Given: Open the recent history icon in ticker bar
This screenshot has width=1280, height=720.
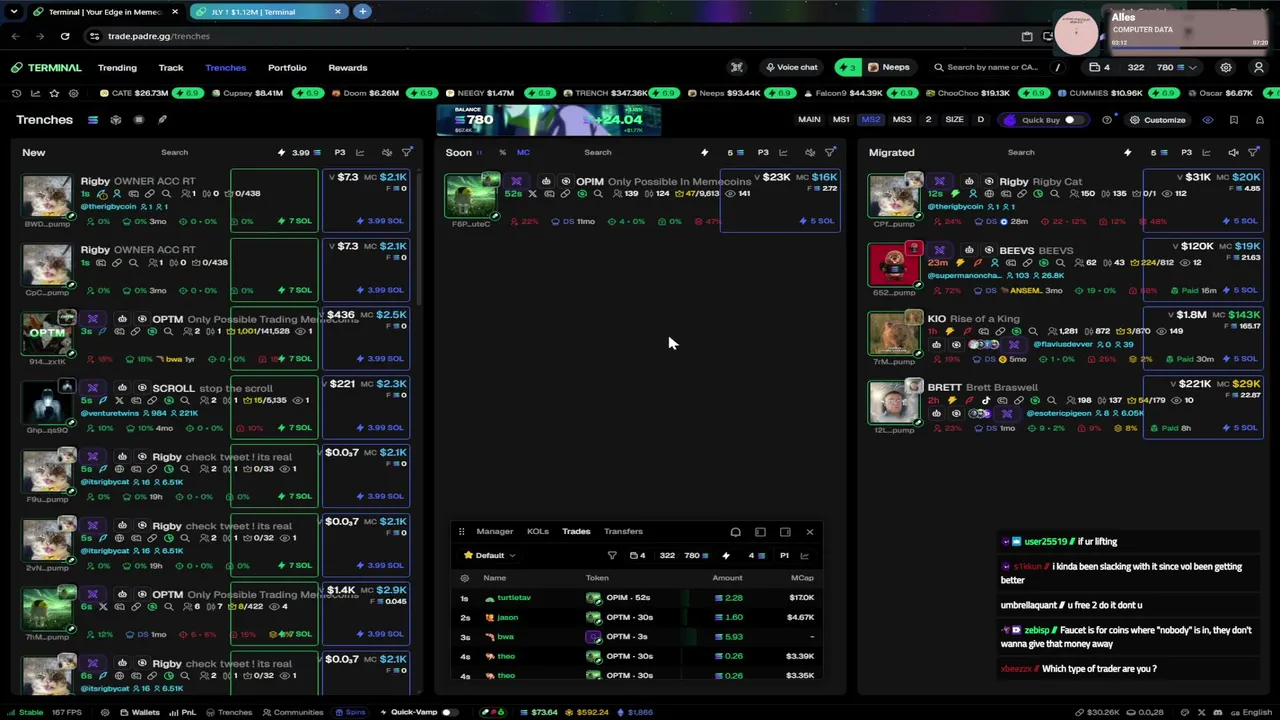Looking at the screenshot, I should [x=16, y=93].
